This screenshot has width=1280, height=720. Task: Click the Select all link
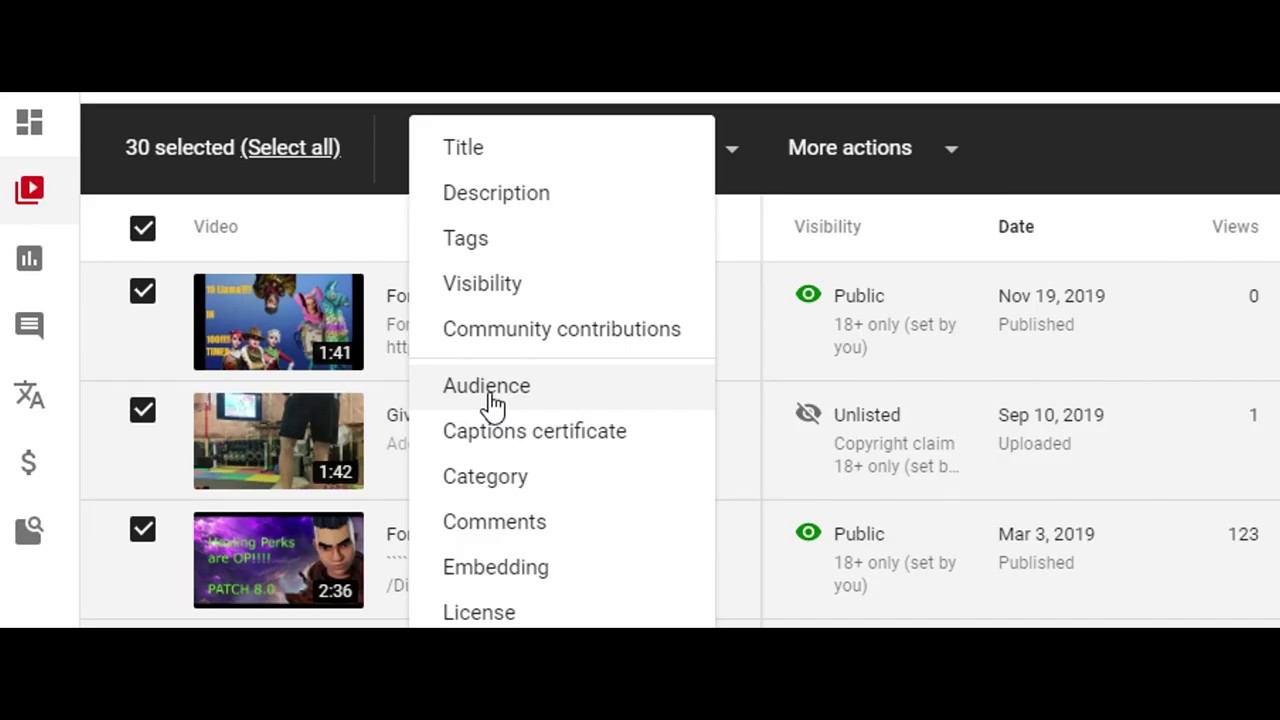click(x=290, y=148)
